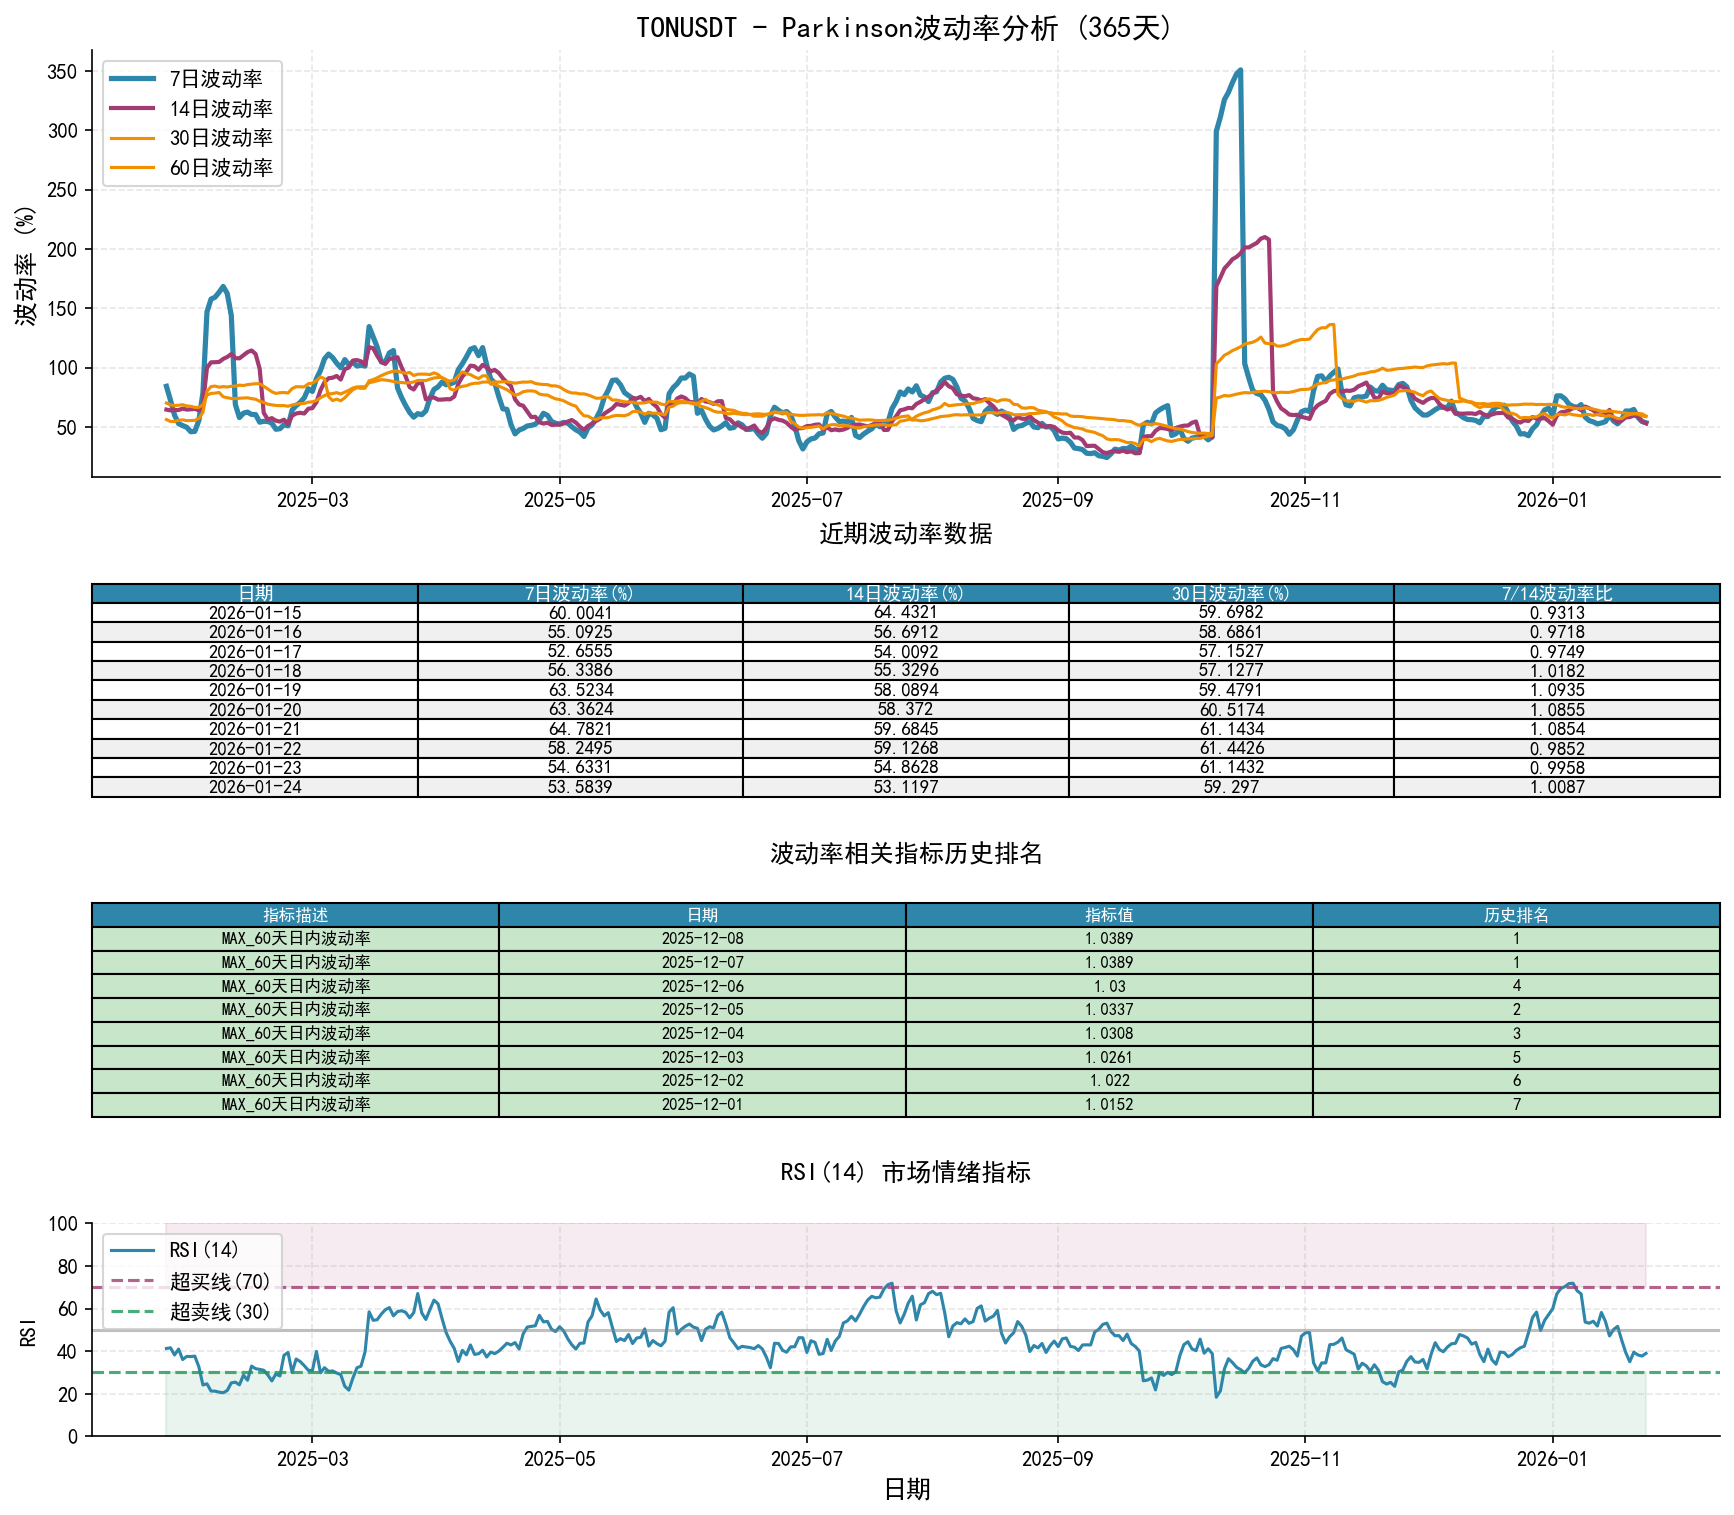Click the 波动率 (%) y-axis label
Screen dimensions: 1734x1515
click(26, 265)
